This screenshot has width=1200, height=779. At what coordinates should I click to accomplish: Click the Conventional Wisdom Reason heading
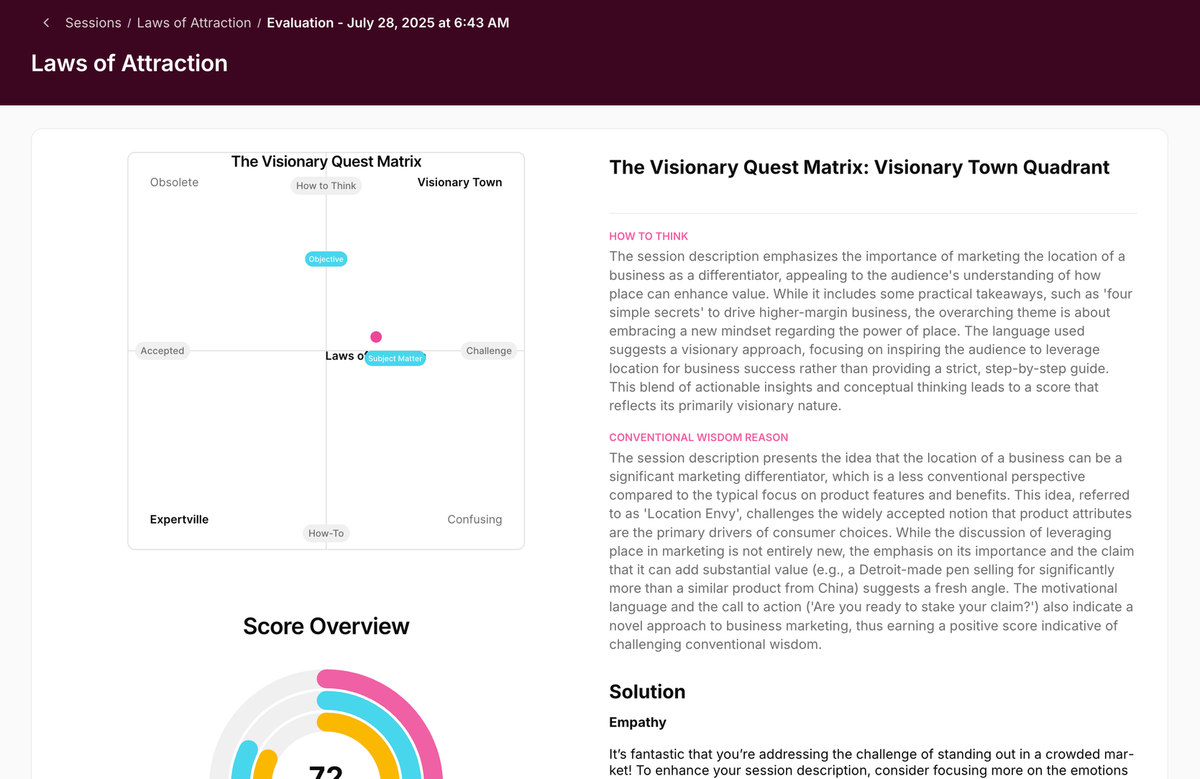(698, 437)
